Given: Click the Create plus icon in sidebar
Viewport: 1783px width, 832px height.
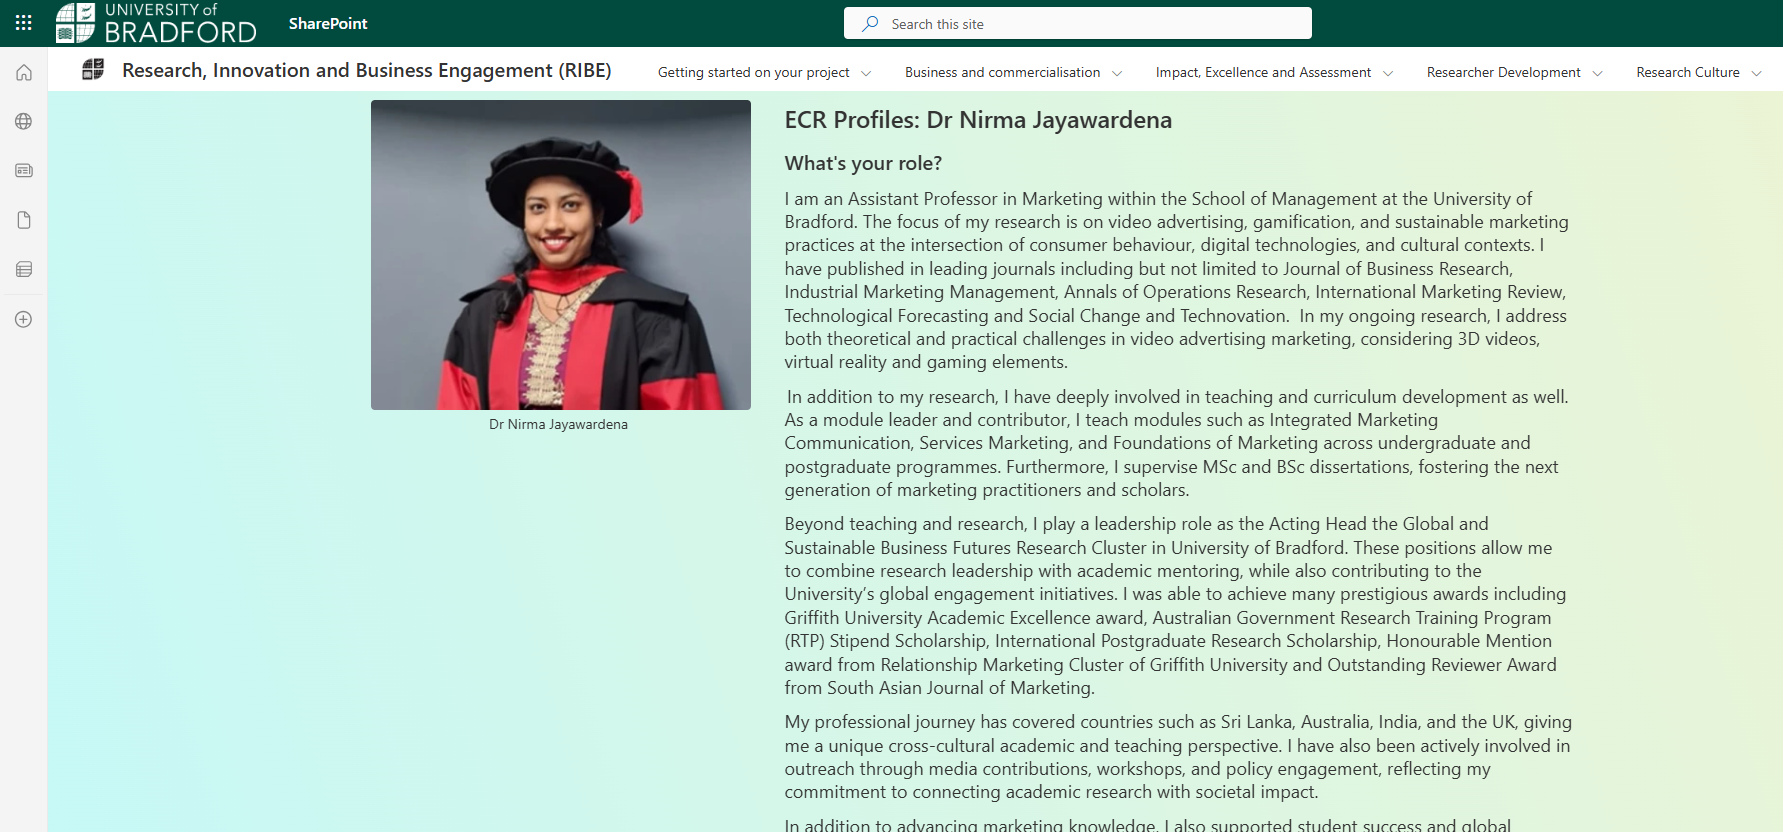Looking at the screenshot, I should (x=24, y=319).
